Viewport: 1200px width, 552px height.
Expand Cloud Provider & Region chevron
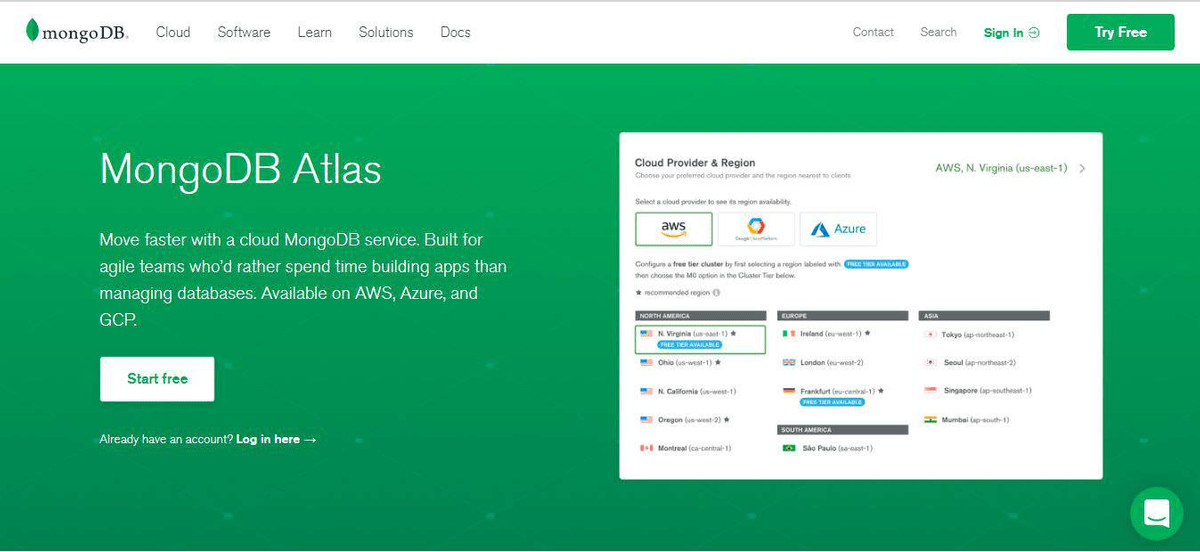(1083, 168)
